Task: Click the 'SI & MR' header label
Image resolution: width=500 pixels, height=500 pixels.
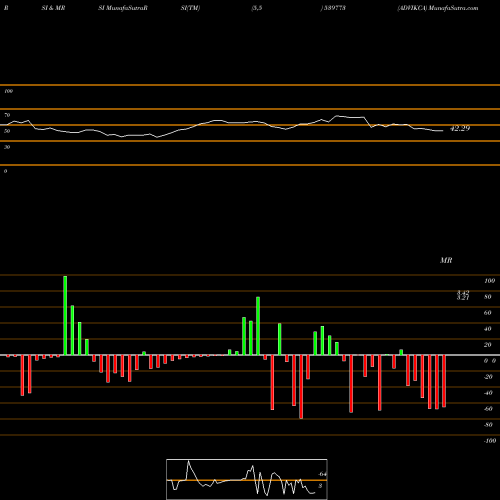Action: point(53,8)
